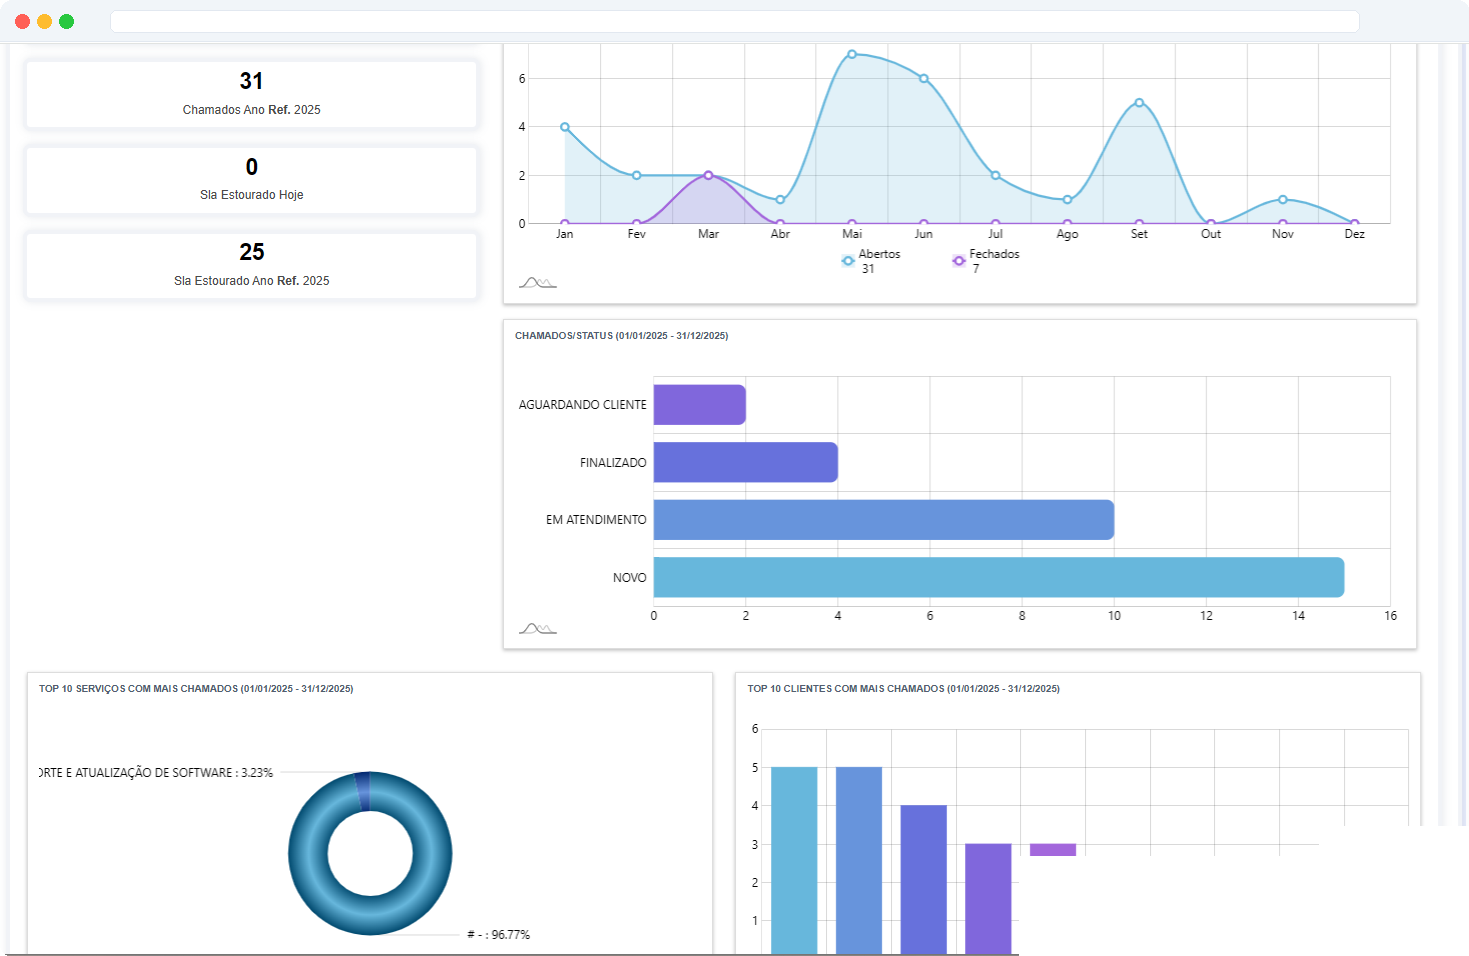1469x956 pixels.
Task: Select the Jun data point on the Abertos line
Action: click(924, 78)
